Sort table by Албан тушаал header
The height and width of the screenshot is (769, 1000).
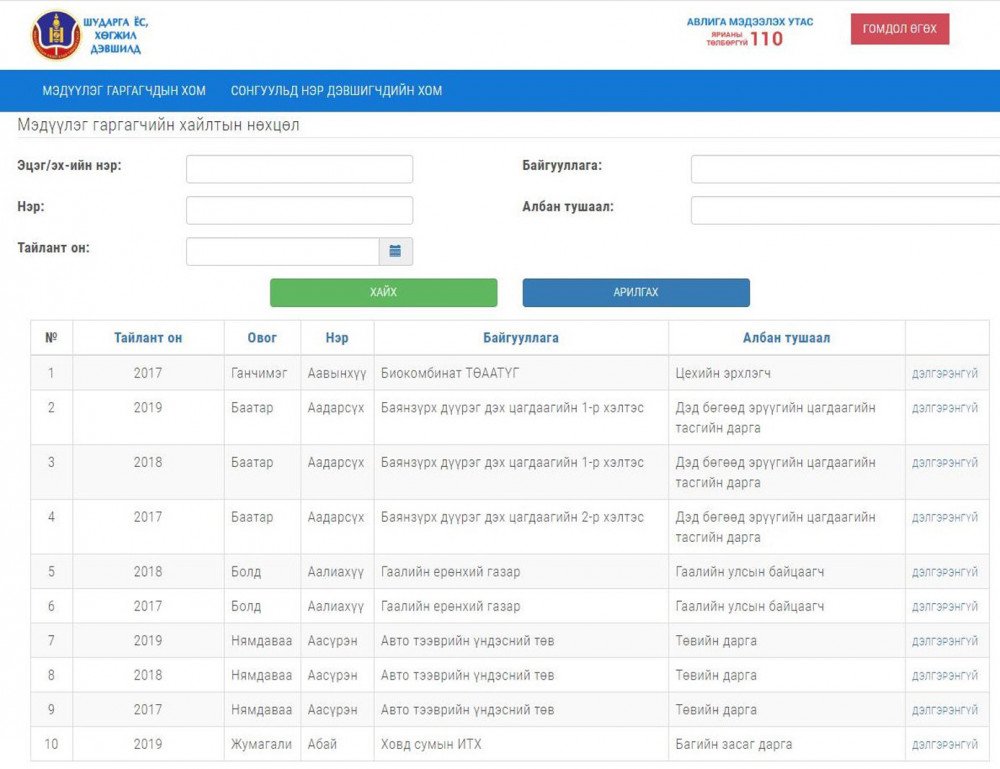[786, 338]
